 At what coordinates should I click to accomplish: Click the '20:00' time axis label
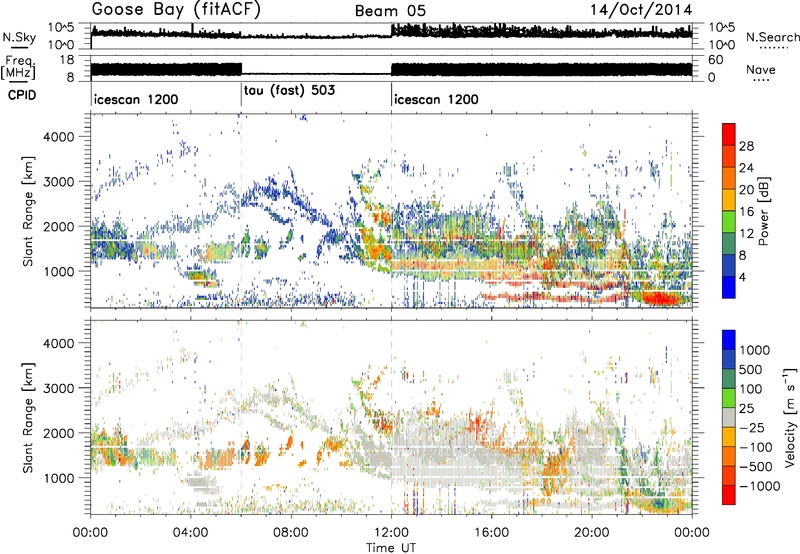tap(592, 532)
